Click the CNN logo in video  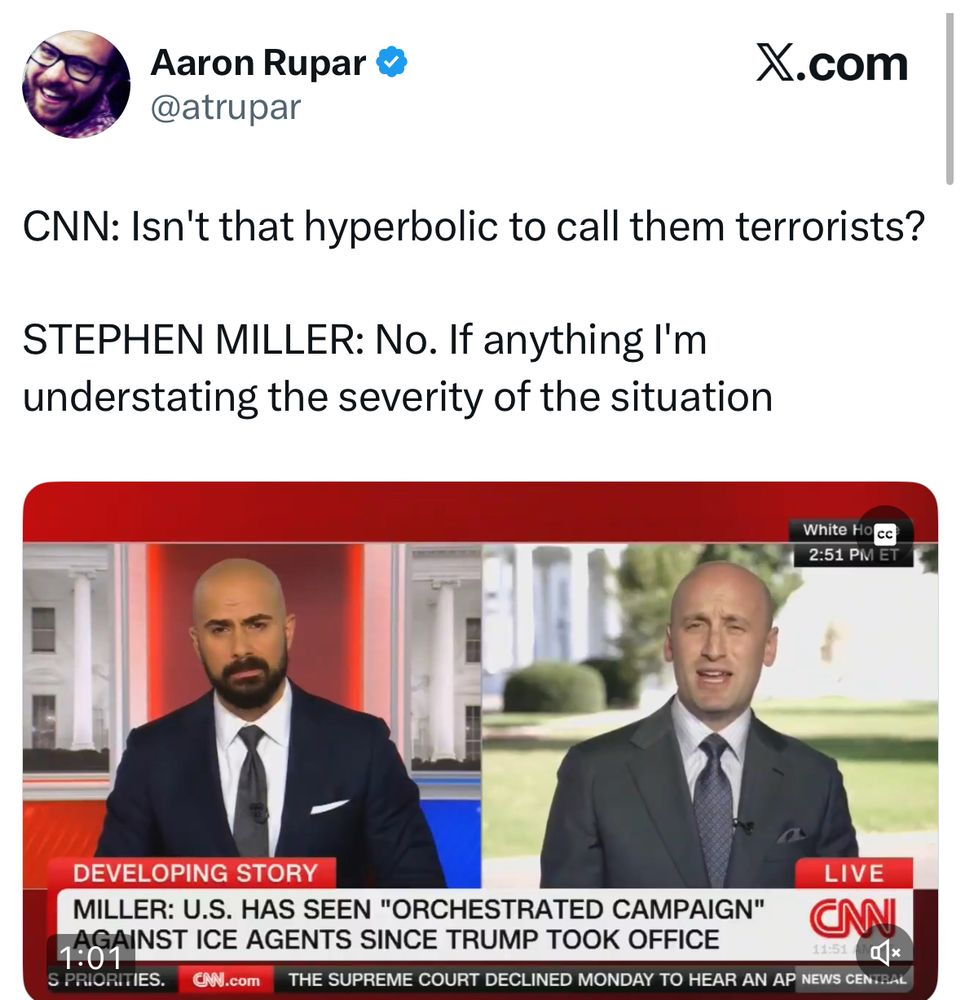(853, 917)
